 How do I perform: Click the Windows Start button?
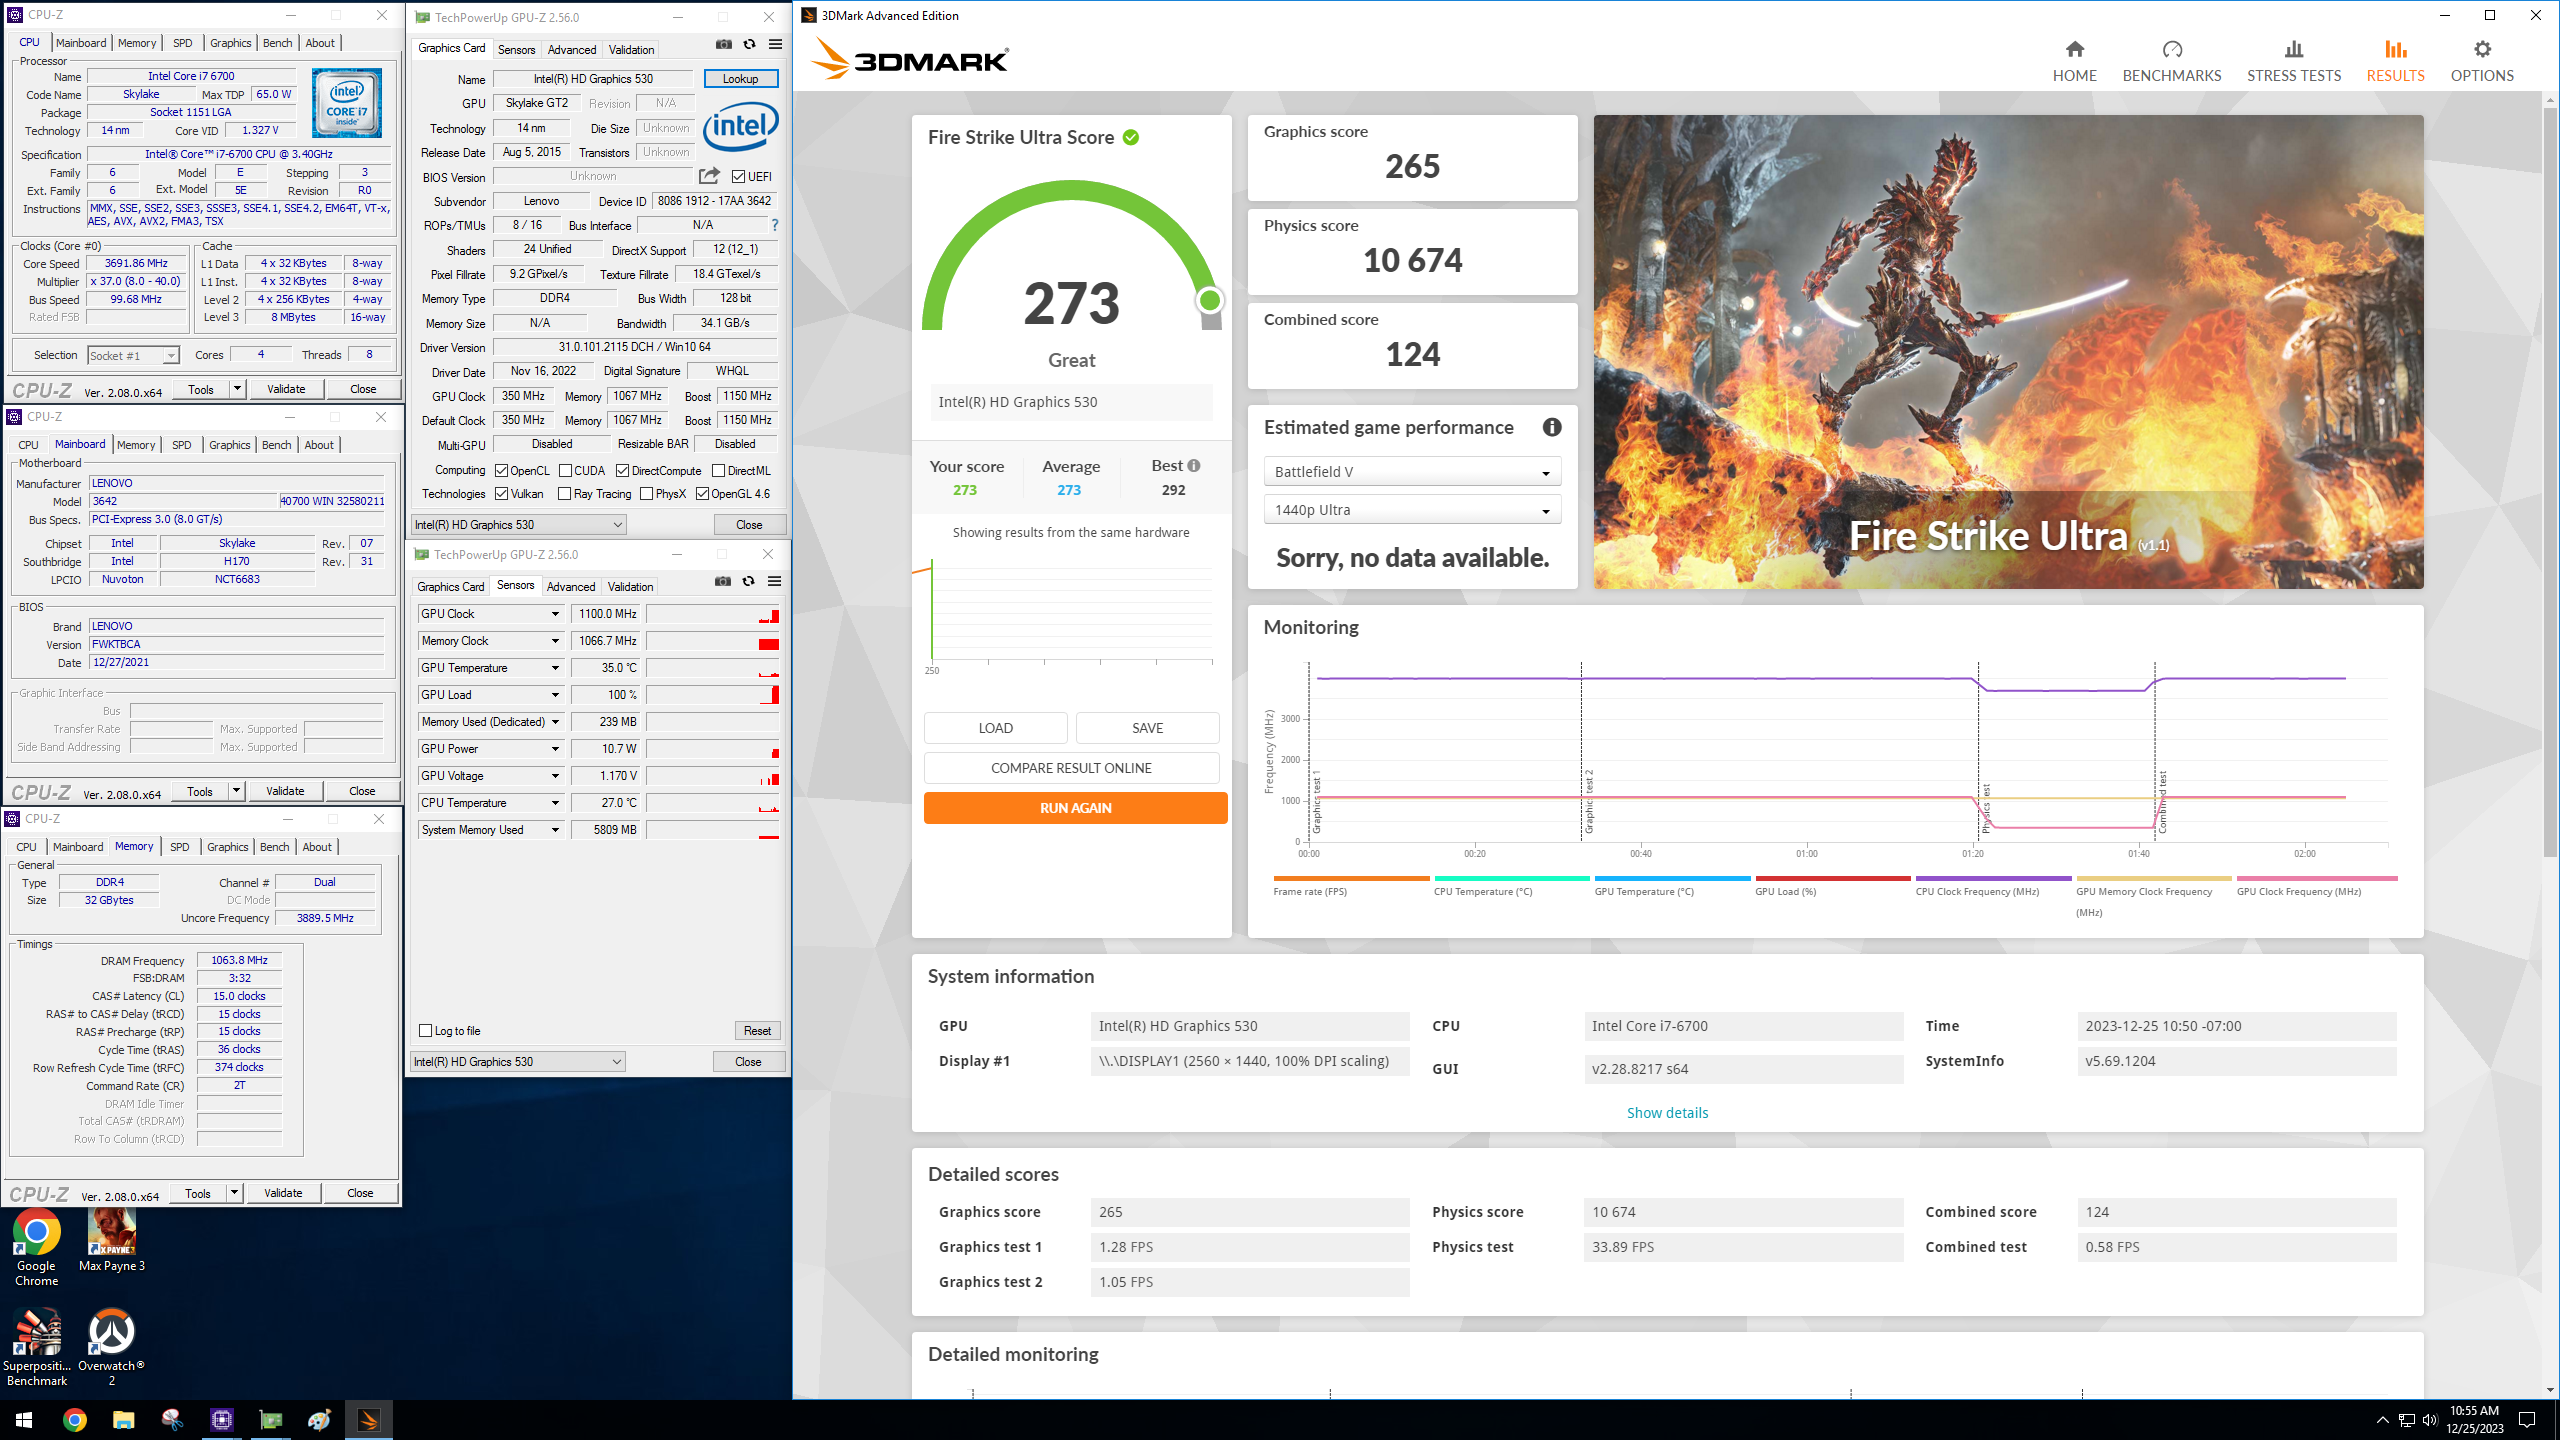[24, 1419]
